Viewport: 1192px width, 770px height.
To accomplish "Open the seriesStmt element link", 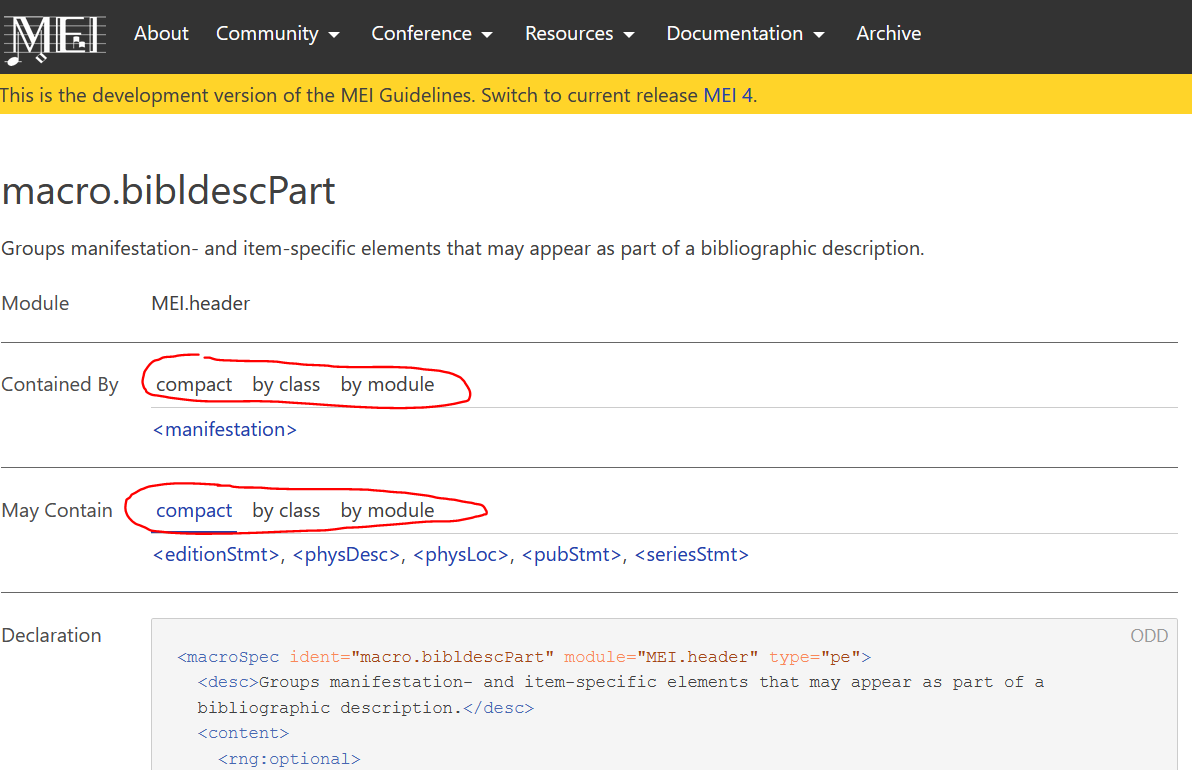I will point(692,554).
